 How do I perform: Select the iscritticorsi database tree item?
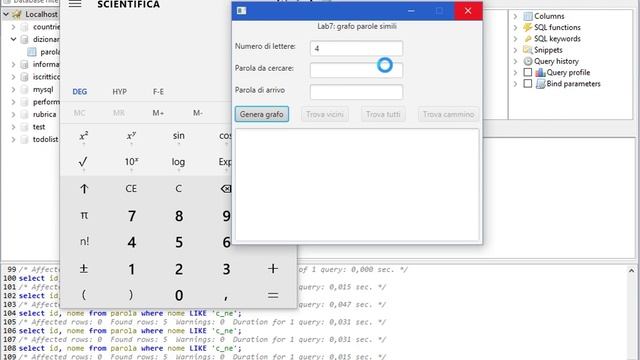tap(46, 77)
